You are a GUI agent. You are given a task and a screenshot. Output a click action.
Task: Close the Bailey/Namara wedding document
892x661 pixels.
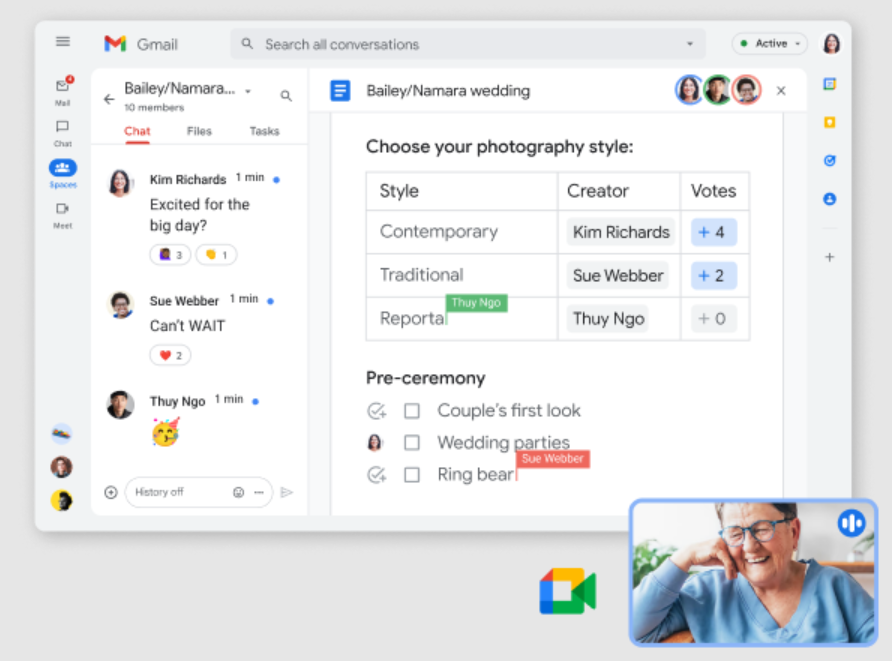[x=781, y=90]
